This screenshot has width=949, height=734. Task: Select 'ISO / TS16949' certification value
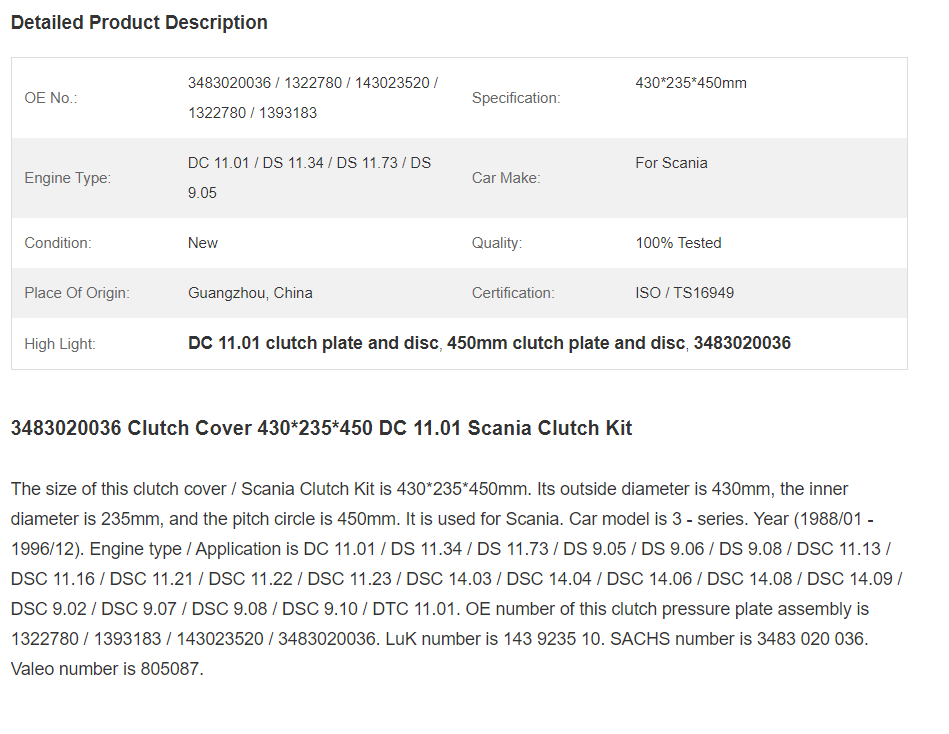click(x=684, y=293)
